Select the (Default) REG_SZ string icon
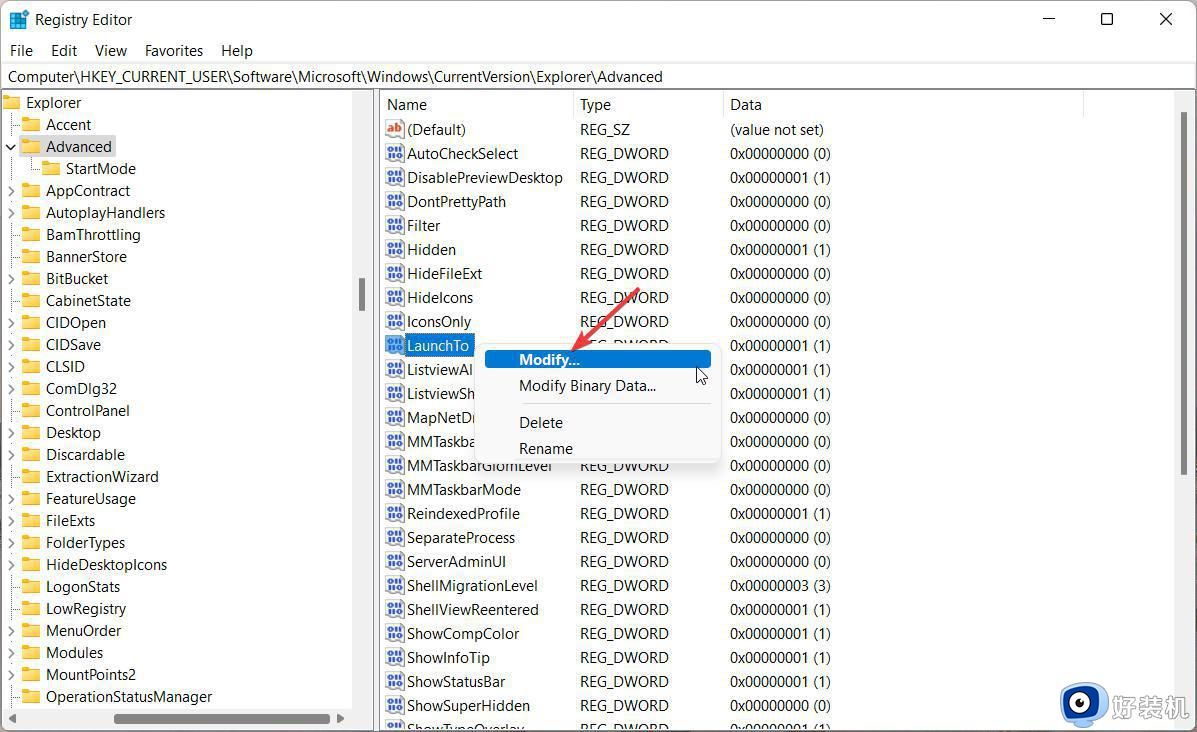The width and height of the screenshot is (1197, 732). [395, 129]
